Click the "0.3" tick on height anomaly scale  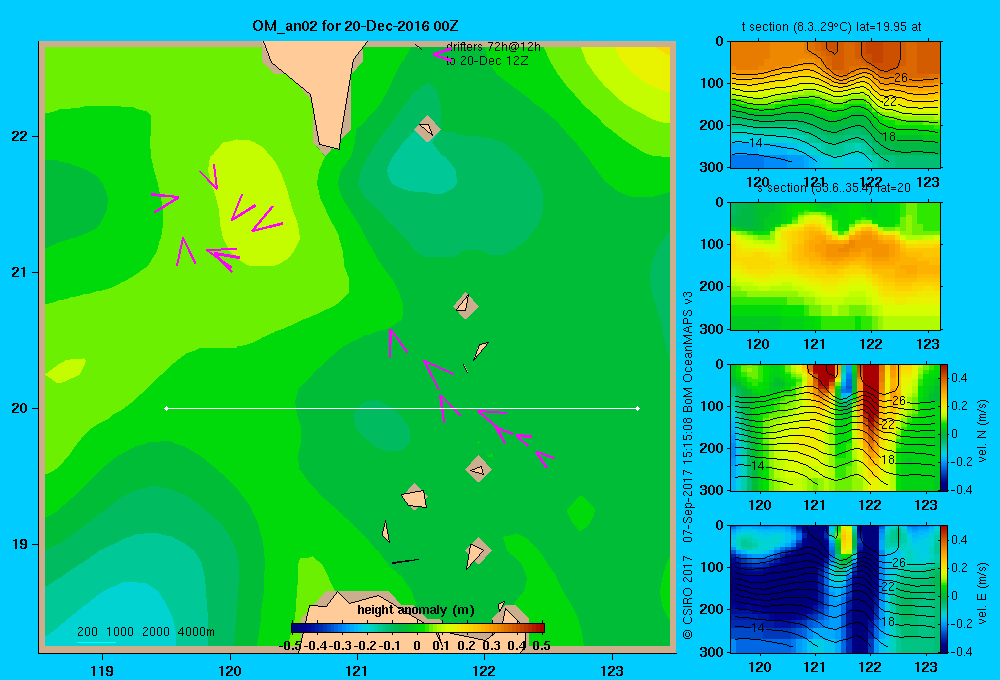(x=491, y=646)
